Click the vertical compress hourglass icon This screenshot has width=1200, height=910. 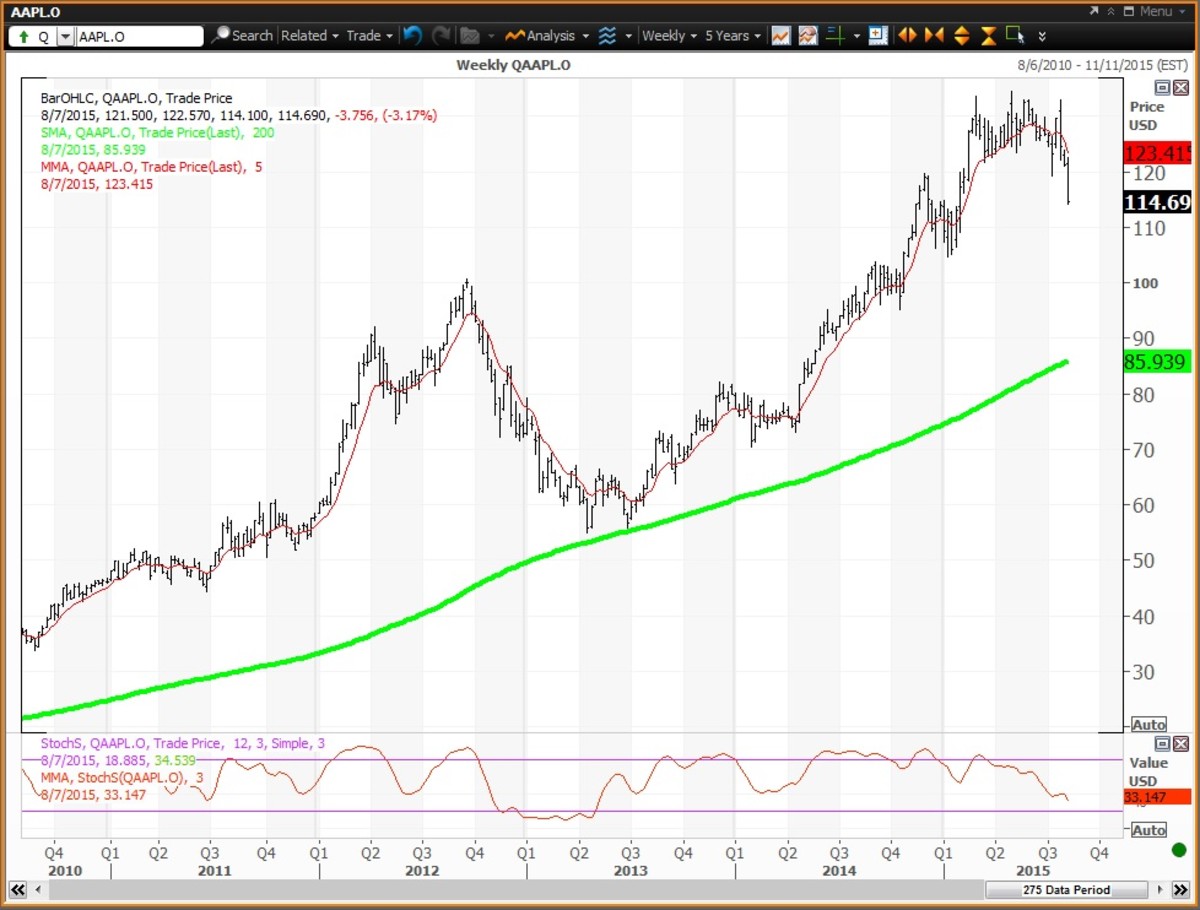pyautogui.click(x=988, y=36)
